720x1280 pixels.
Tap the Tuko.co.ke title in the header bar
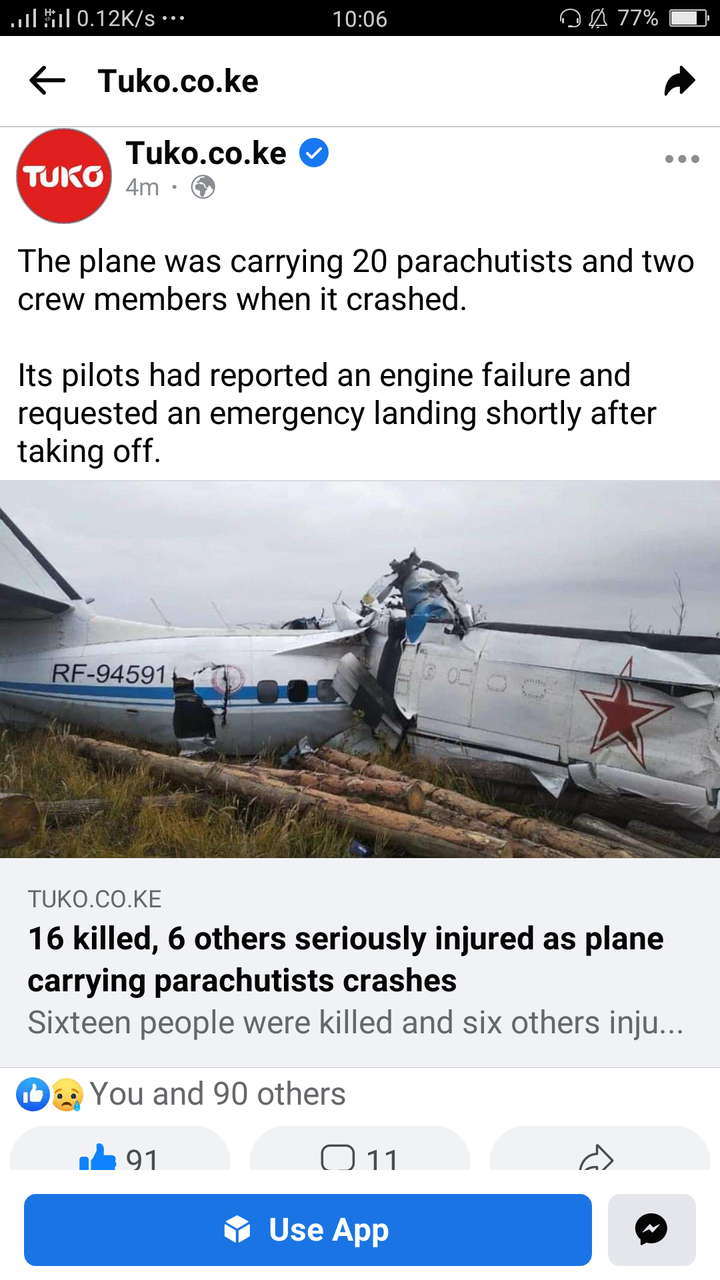pyautogui.click(x=178, y=81)
